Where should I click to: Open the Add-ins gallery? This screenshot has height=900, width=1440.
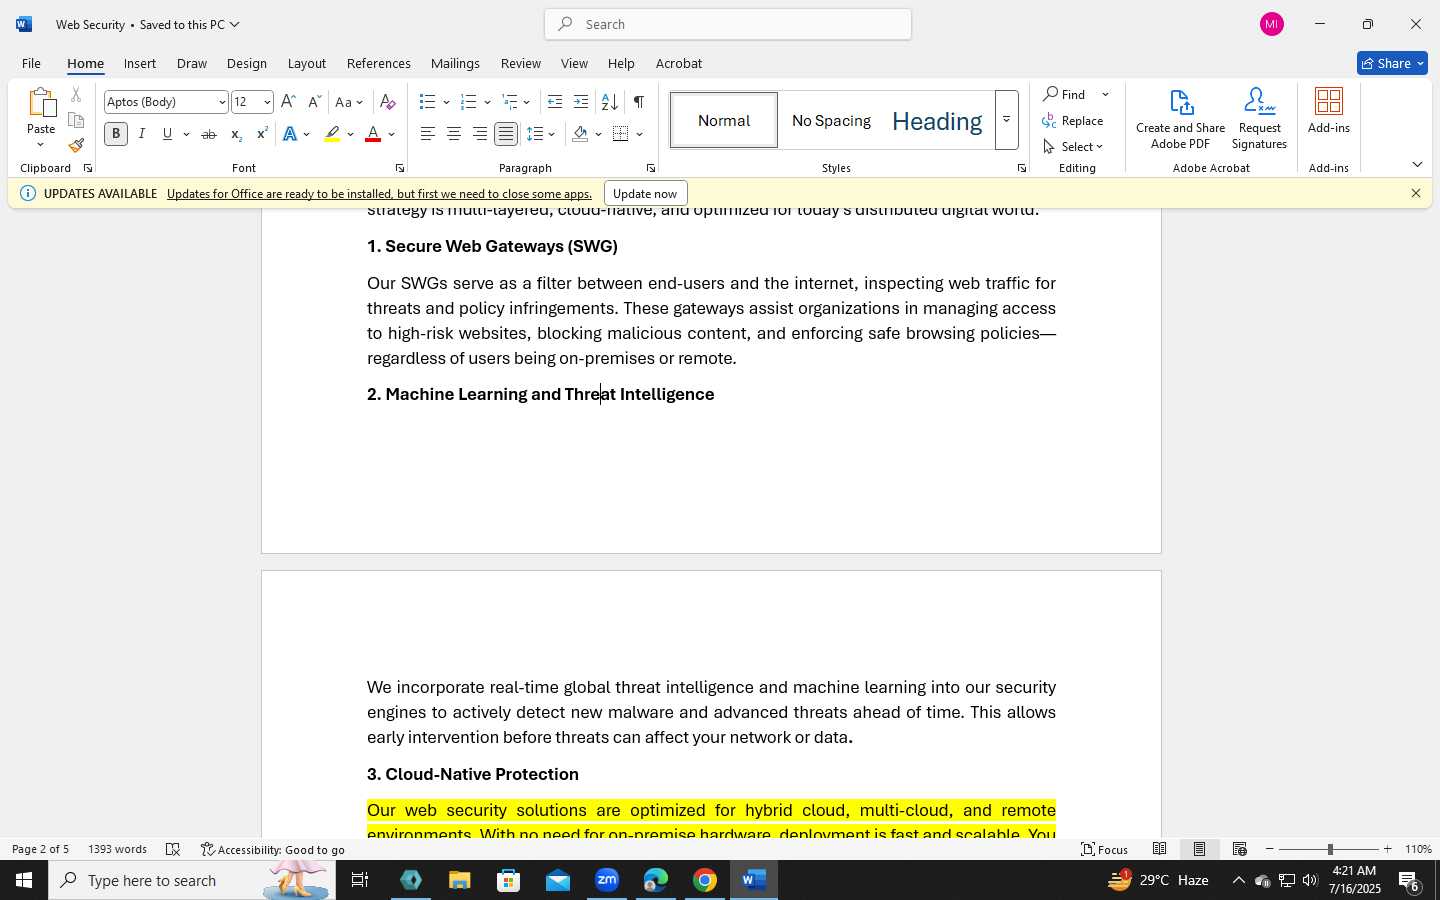[1329, 111]
